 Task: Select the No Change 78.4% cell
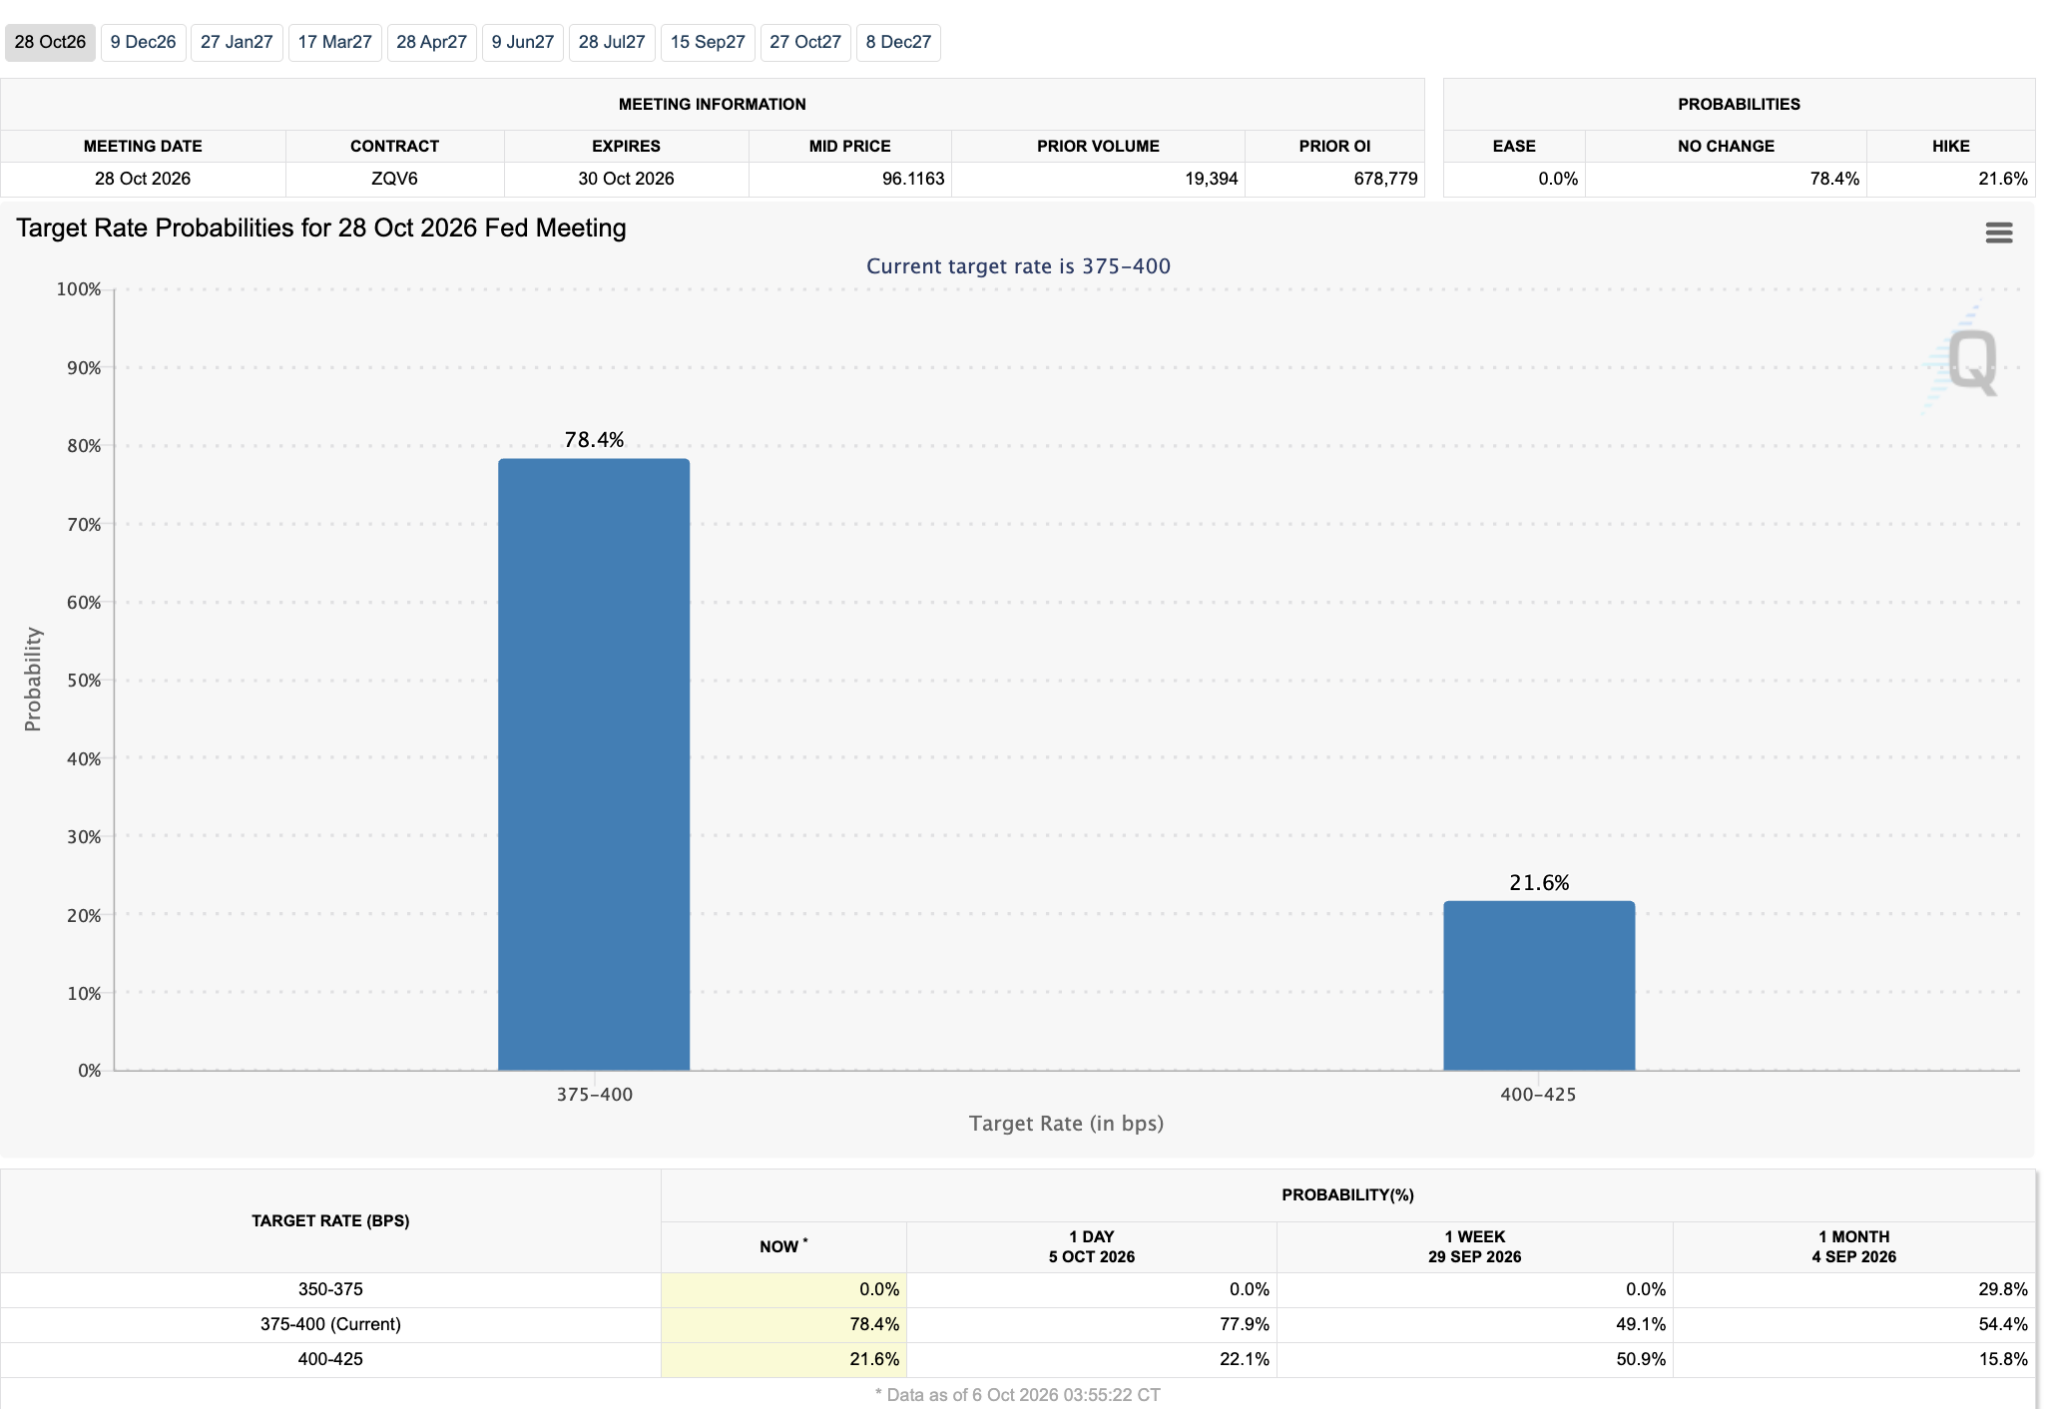click(1726, 179)
